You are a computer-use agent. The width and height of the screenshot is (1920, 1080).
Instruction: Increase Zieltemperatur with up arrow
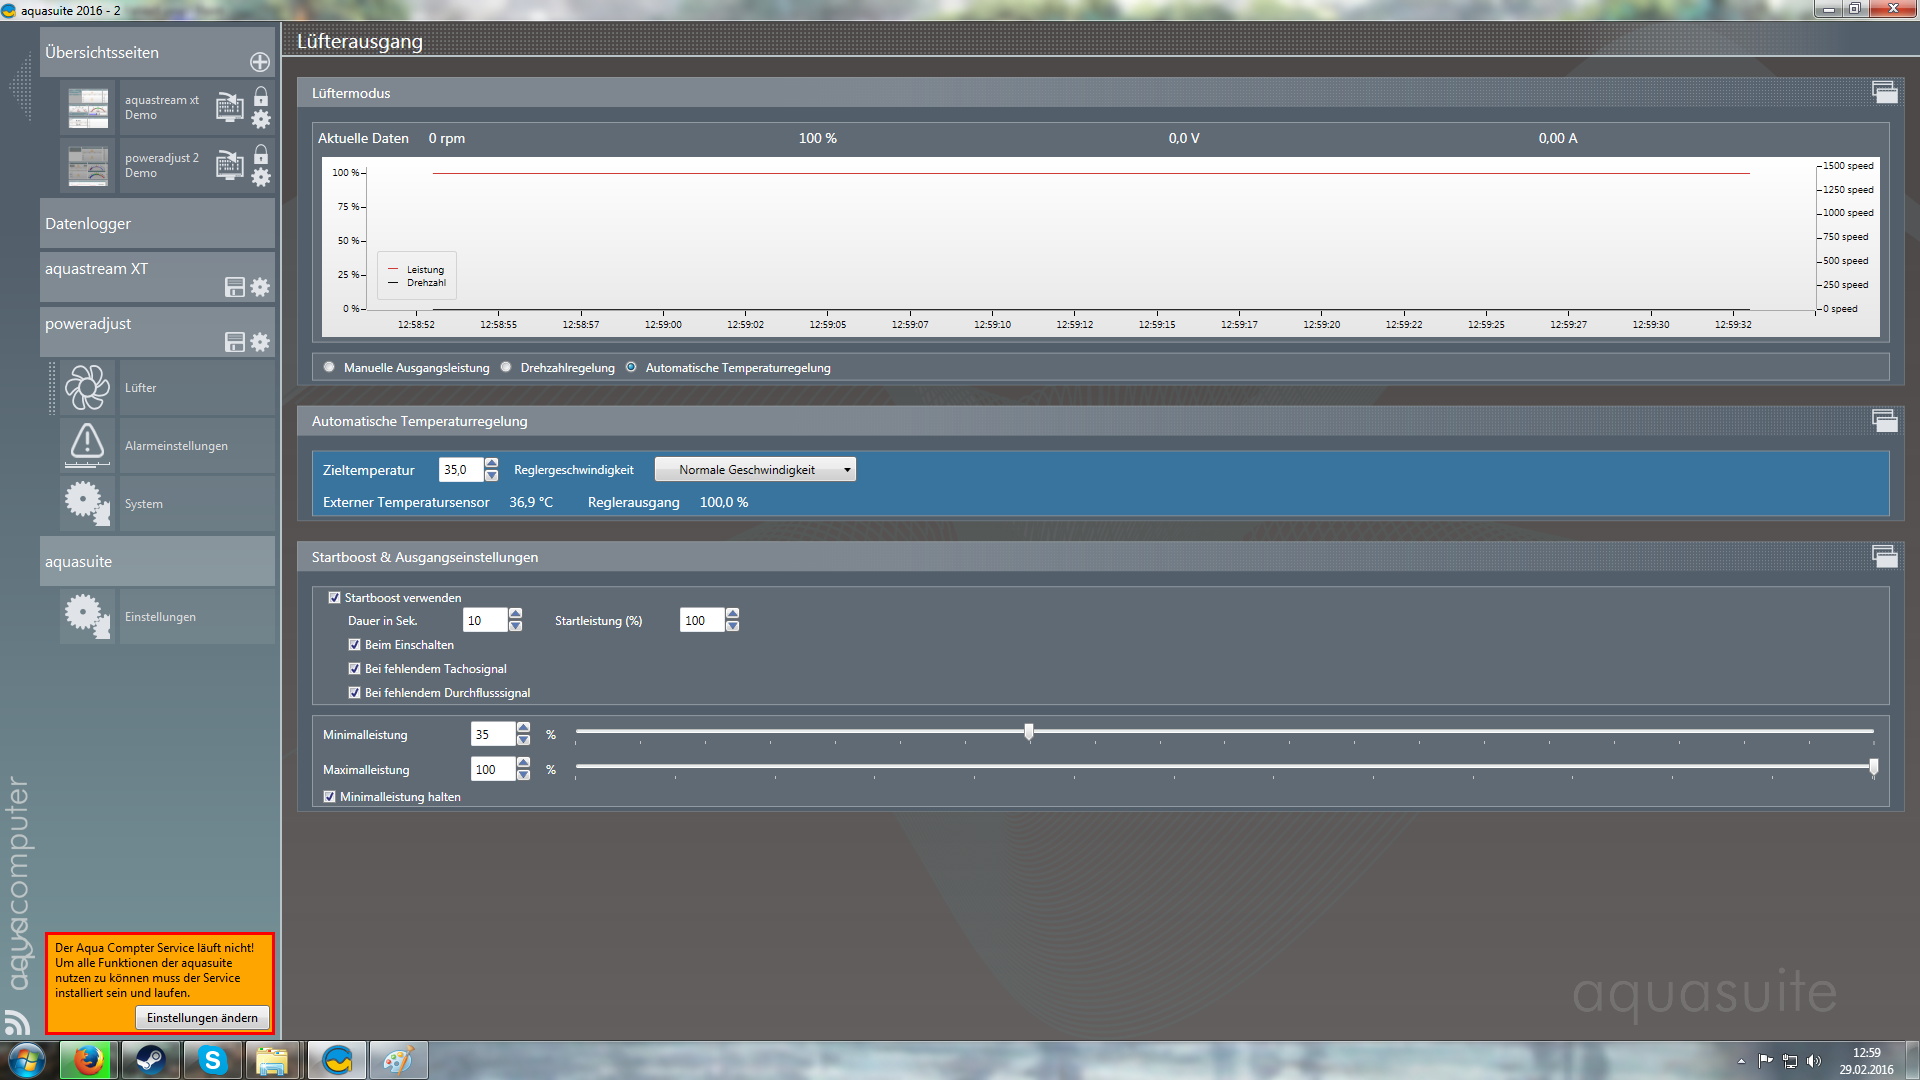click(491, 463)
